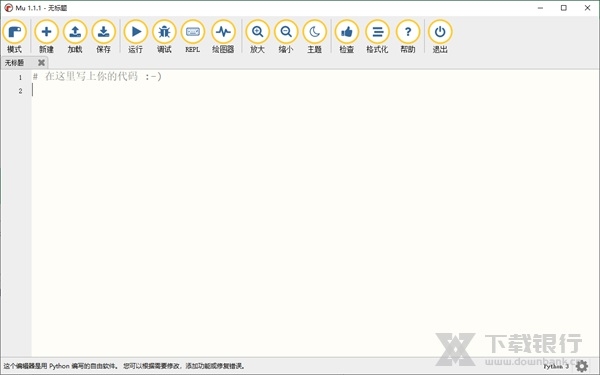Click the Mu app icon in title bar
The image size is (600, 375).
click(8, 8)
